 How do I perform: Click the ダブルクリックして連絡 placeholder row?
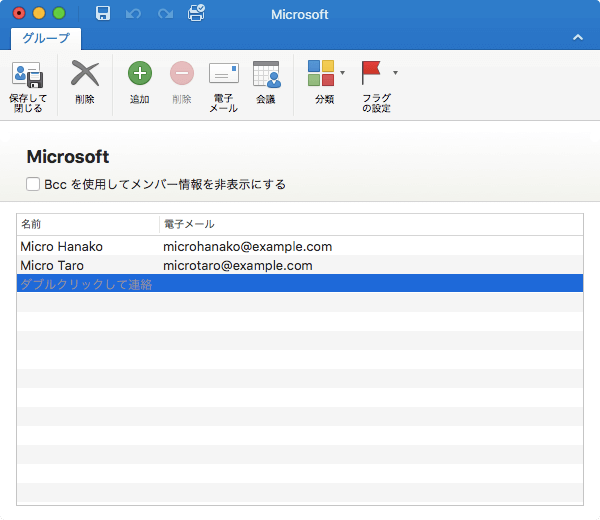click(300, 284)
